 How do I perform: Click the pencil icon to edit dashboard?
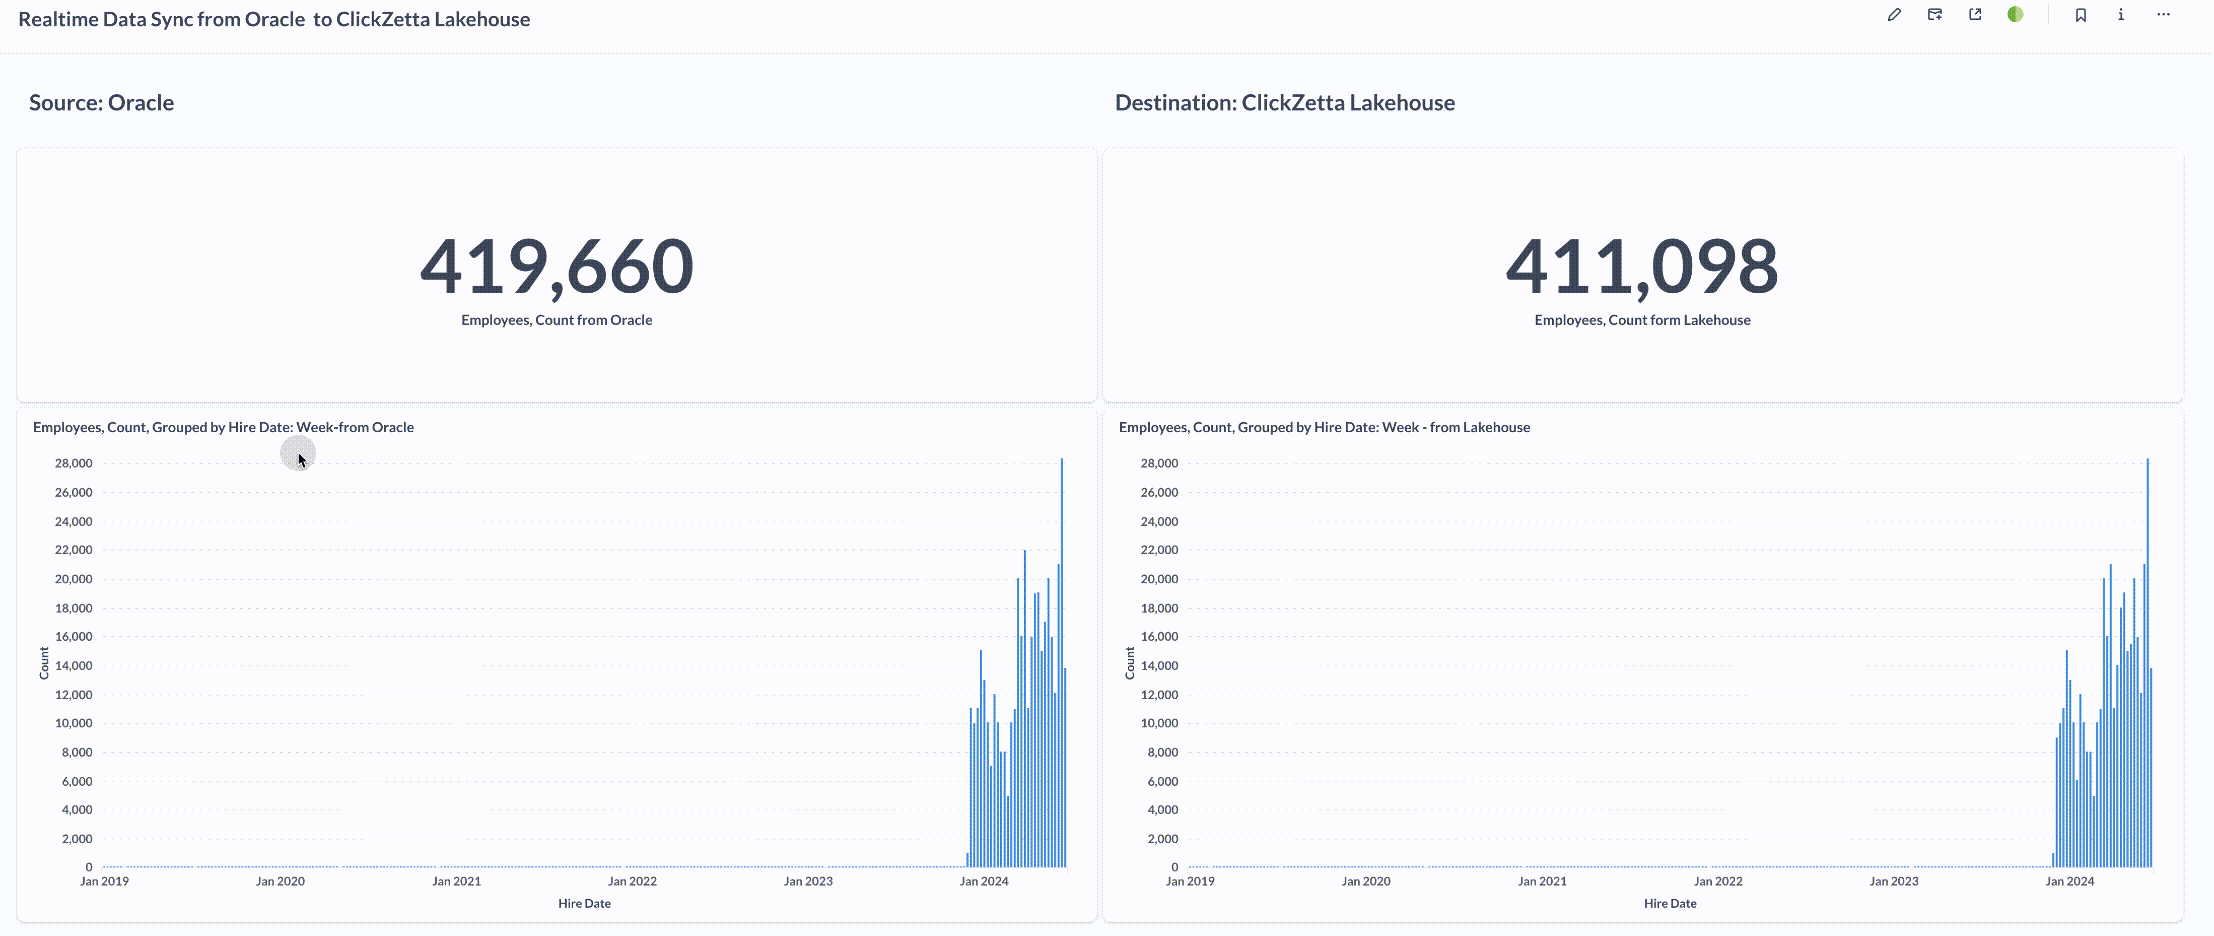click(x=1894, y=15)
